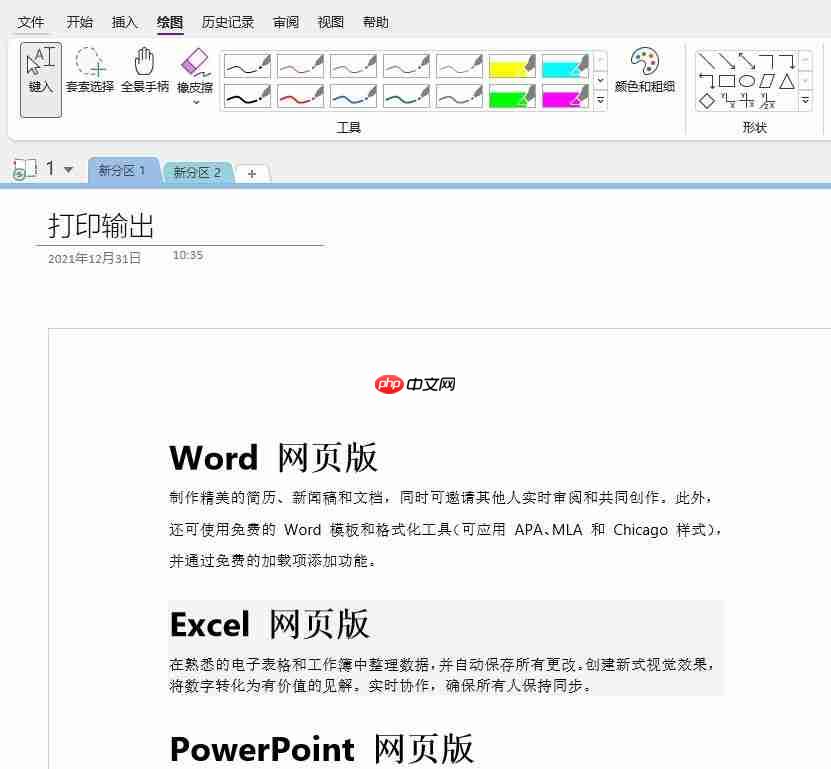Viewport: 831px width, 769px height.
Task: Click the notebook icon beside notebook name
Action: tap(24, 170)
